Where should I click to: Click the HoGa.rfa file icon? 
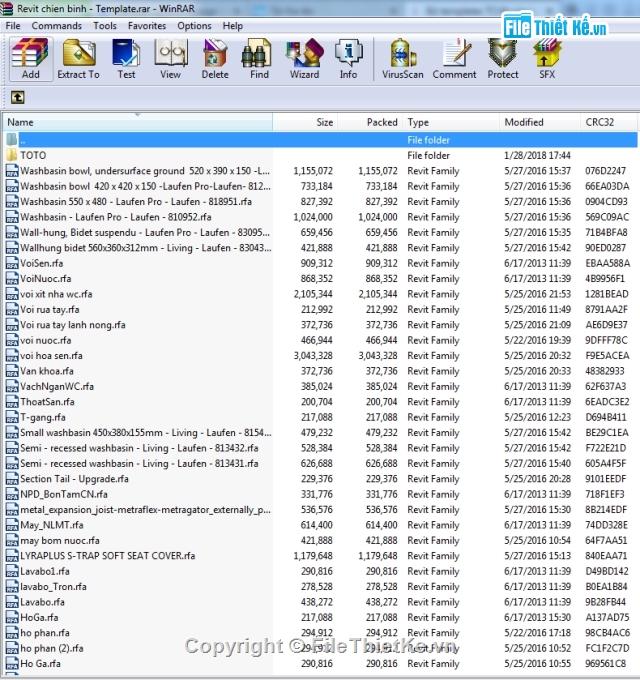point(12,618)
